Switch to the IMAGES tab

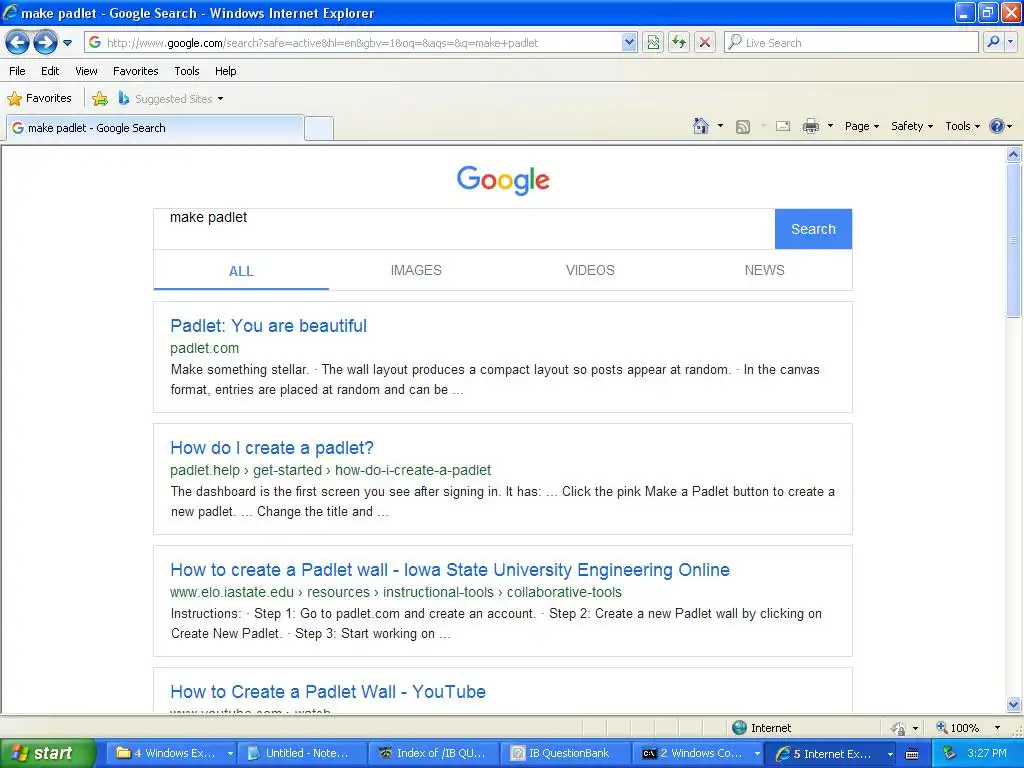point(416,270)
